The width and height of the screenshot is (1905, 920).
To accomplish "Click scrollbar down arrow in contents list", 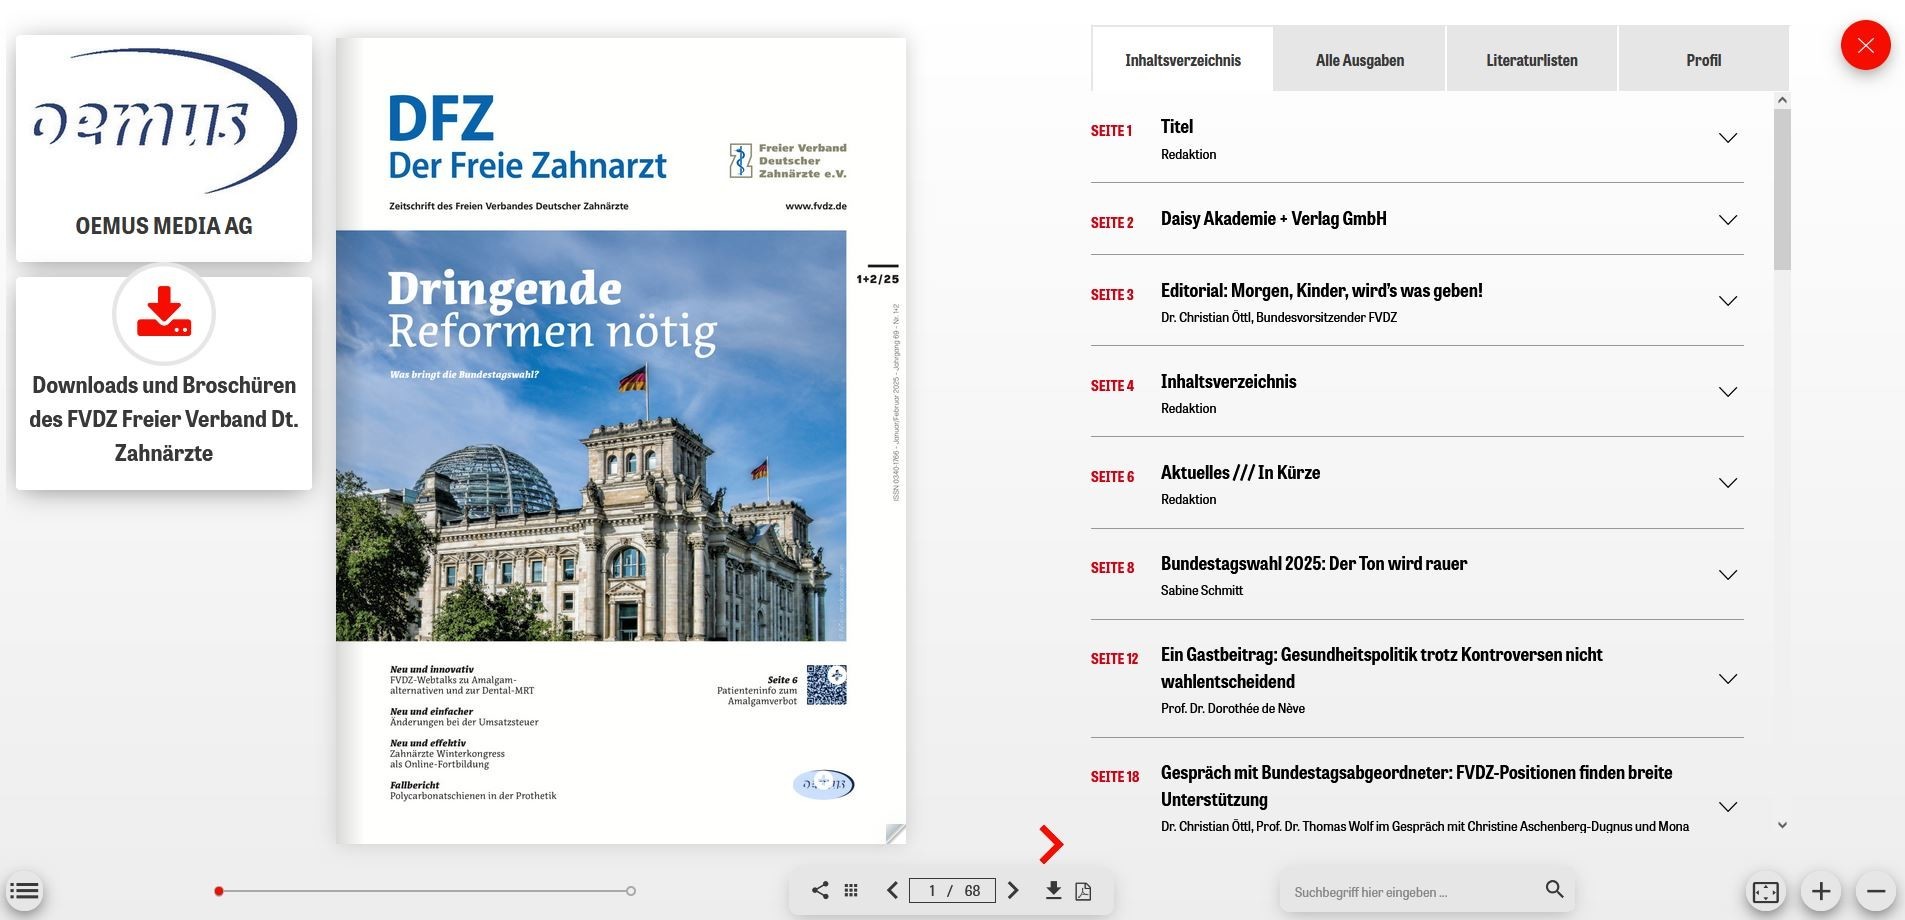I will 1782,825.
